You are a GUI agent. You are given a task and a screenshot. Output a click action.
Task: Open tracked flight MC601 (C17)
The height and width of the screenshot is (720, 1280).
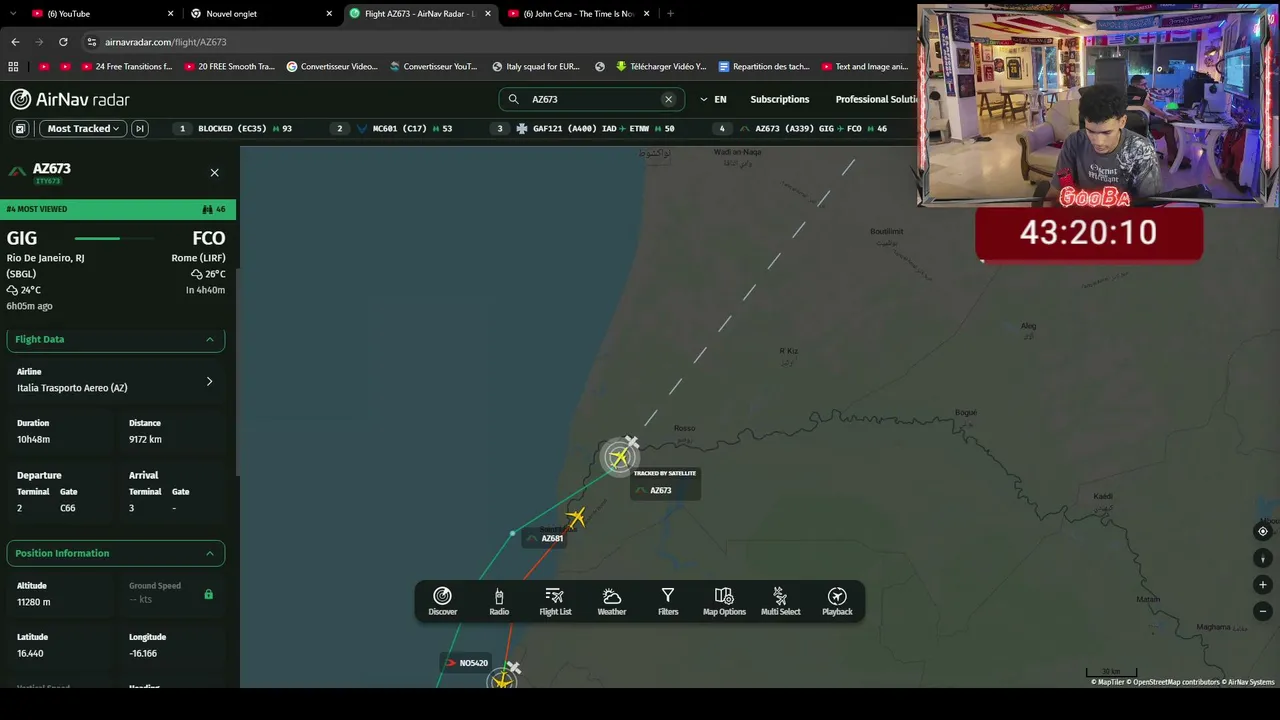[395, 128]
